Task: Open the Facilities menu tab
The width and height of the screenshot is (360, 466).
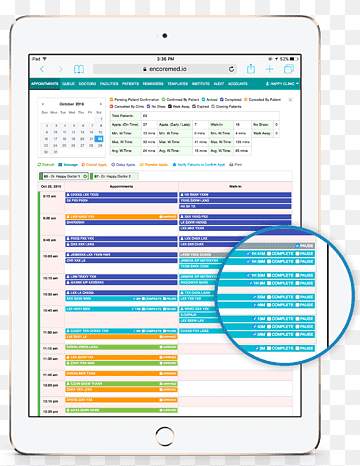Action: 109,84
